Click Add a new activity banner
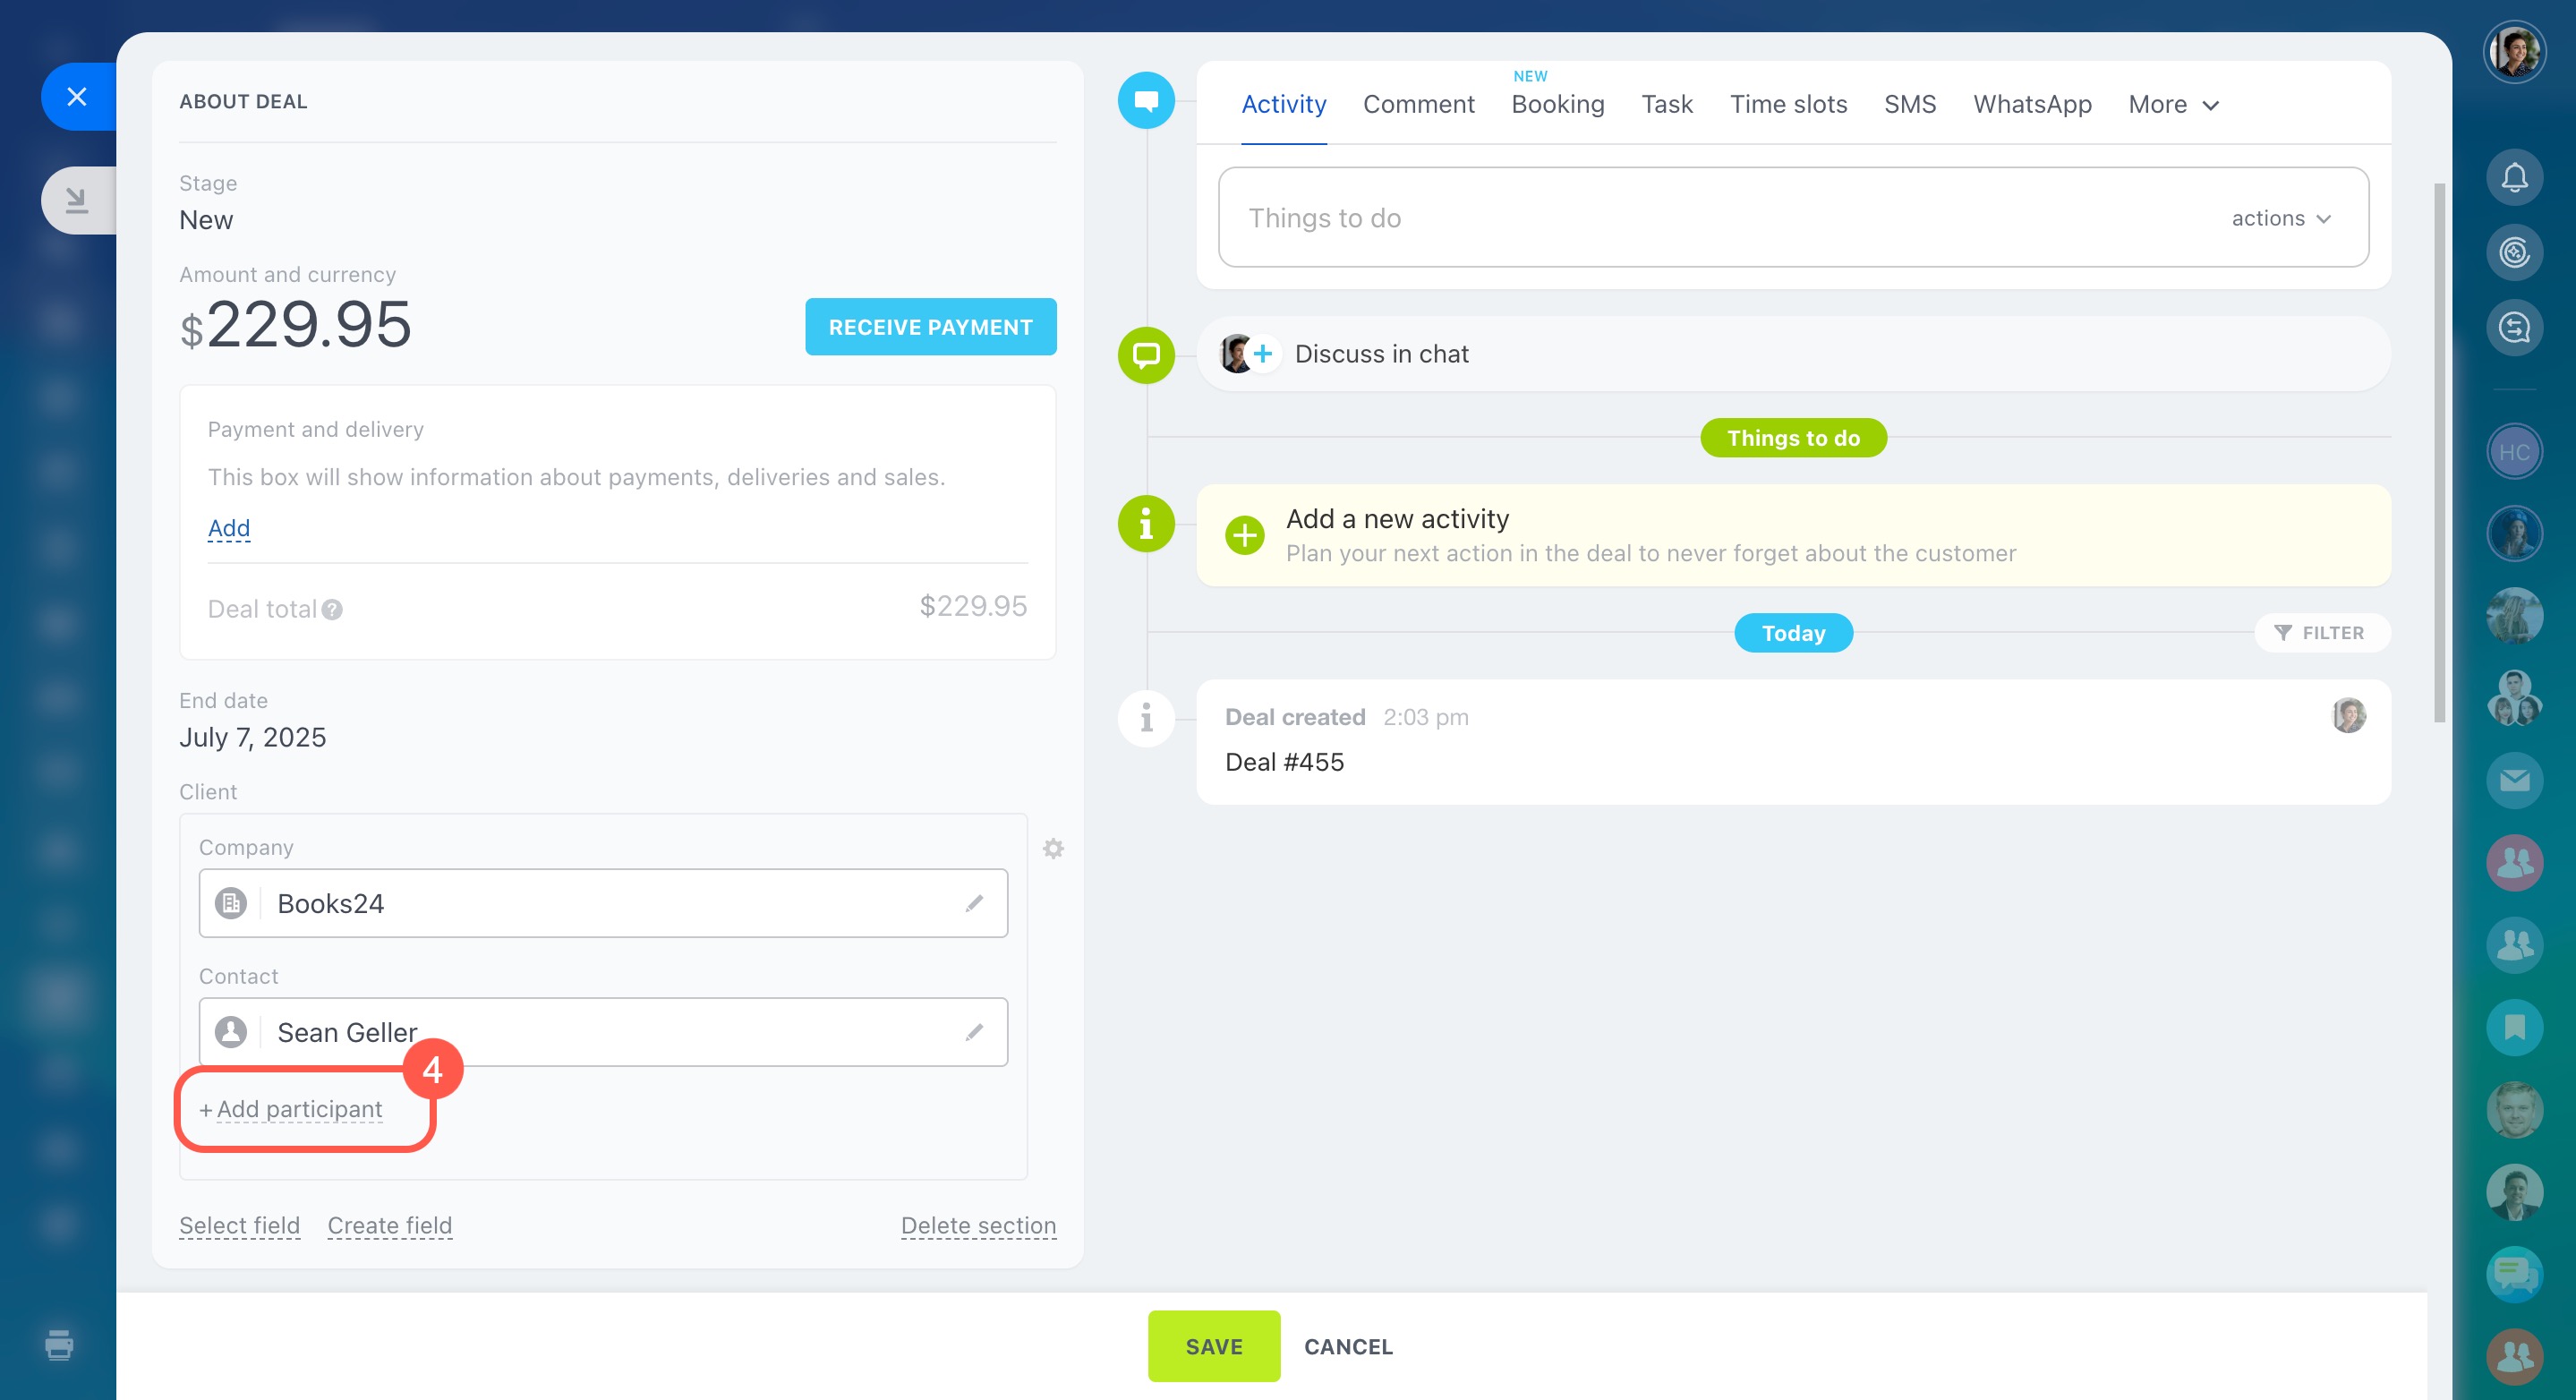The width and height of the screenshot is (2576, 1400). pos(1792,535)
